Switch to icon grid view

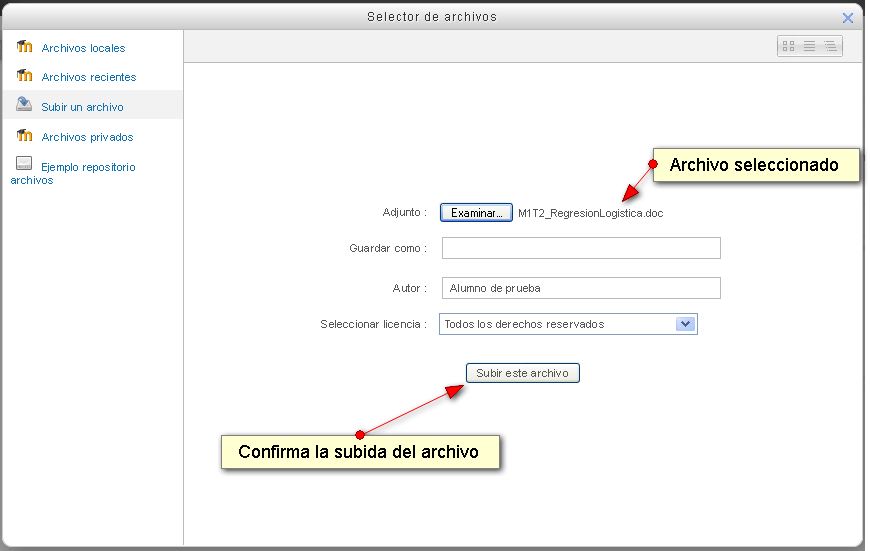pos(788,46)
